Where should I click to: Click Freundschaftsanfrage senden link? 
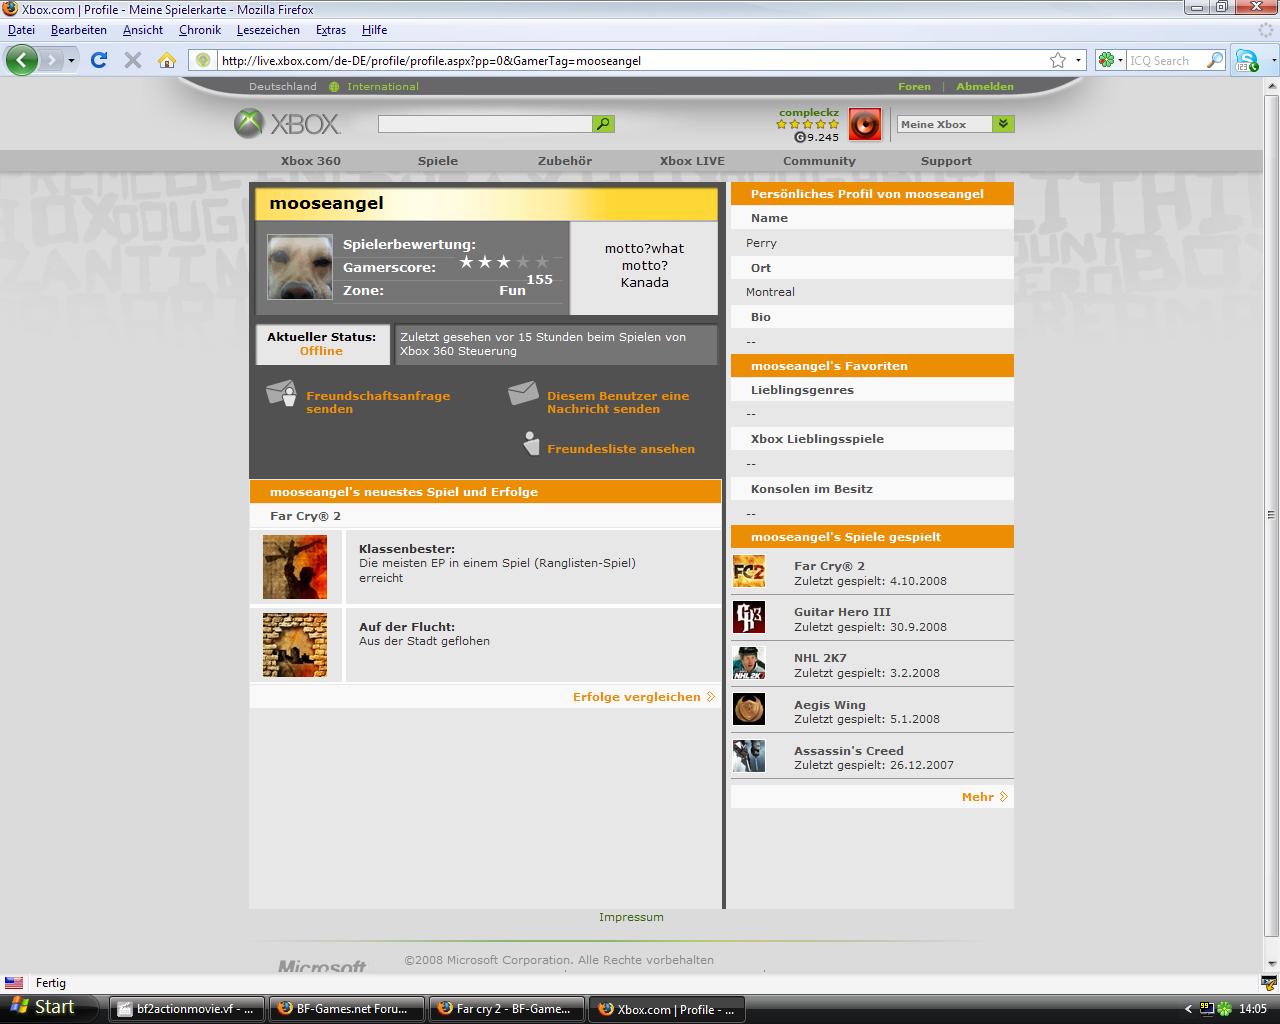click(378, 402)
